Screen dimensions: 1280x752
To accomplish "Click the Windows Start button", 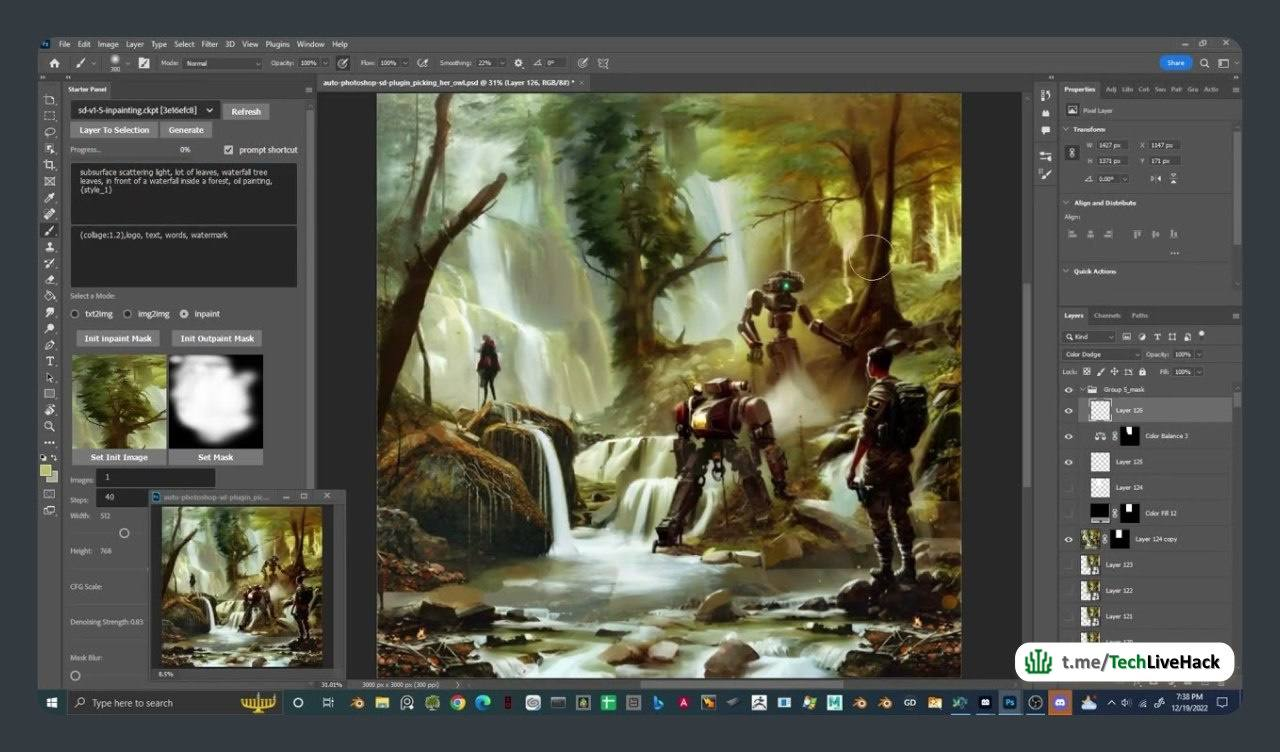I will click(x=53, y=703).
